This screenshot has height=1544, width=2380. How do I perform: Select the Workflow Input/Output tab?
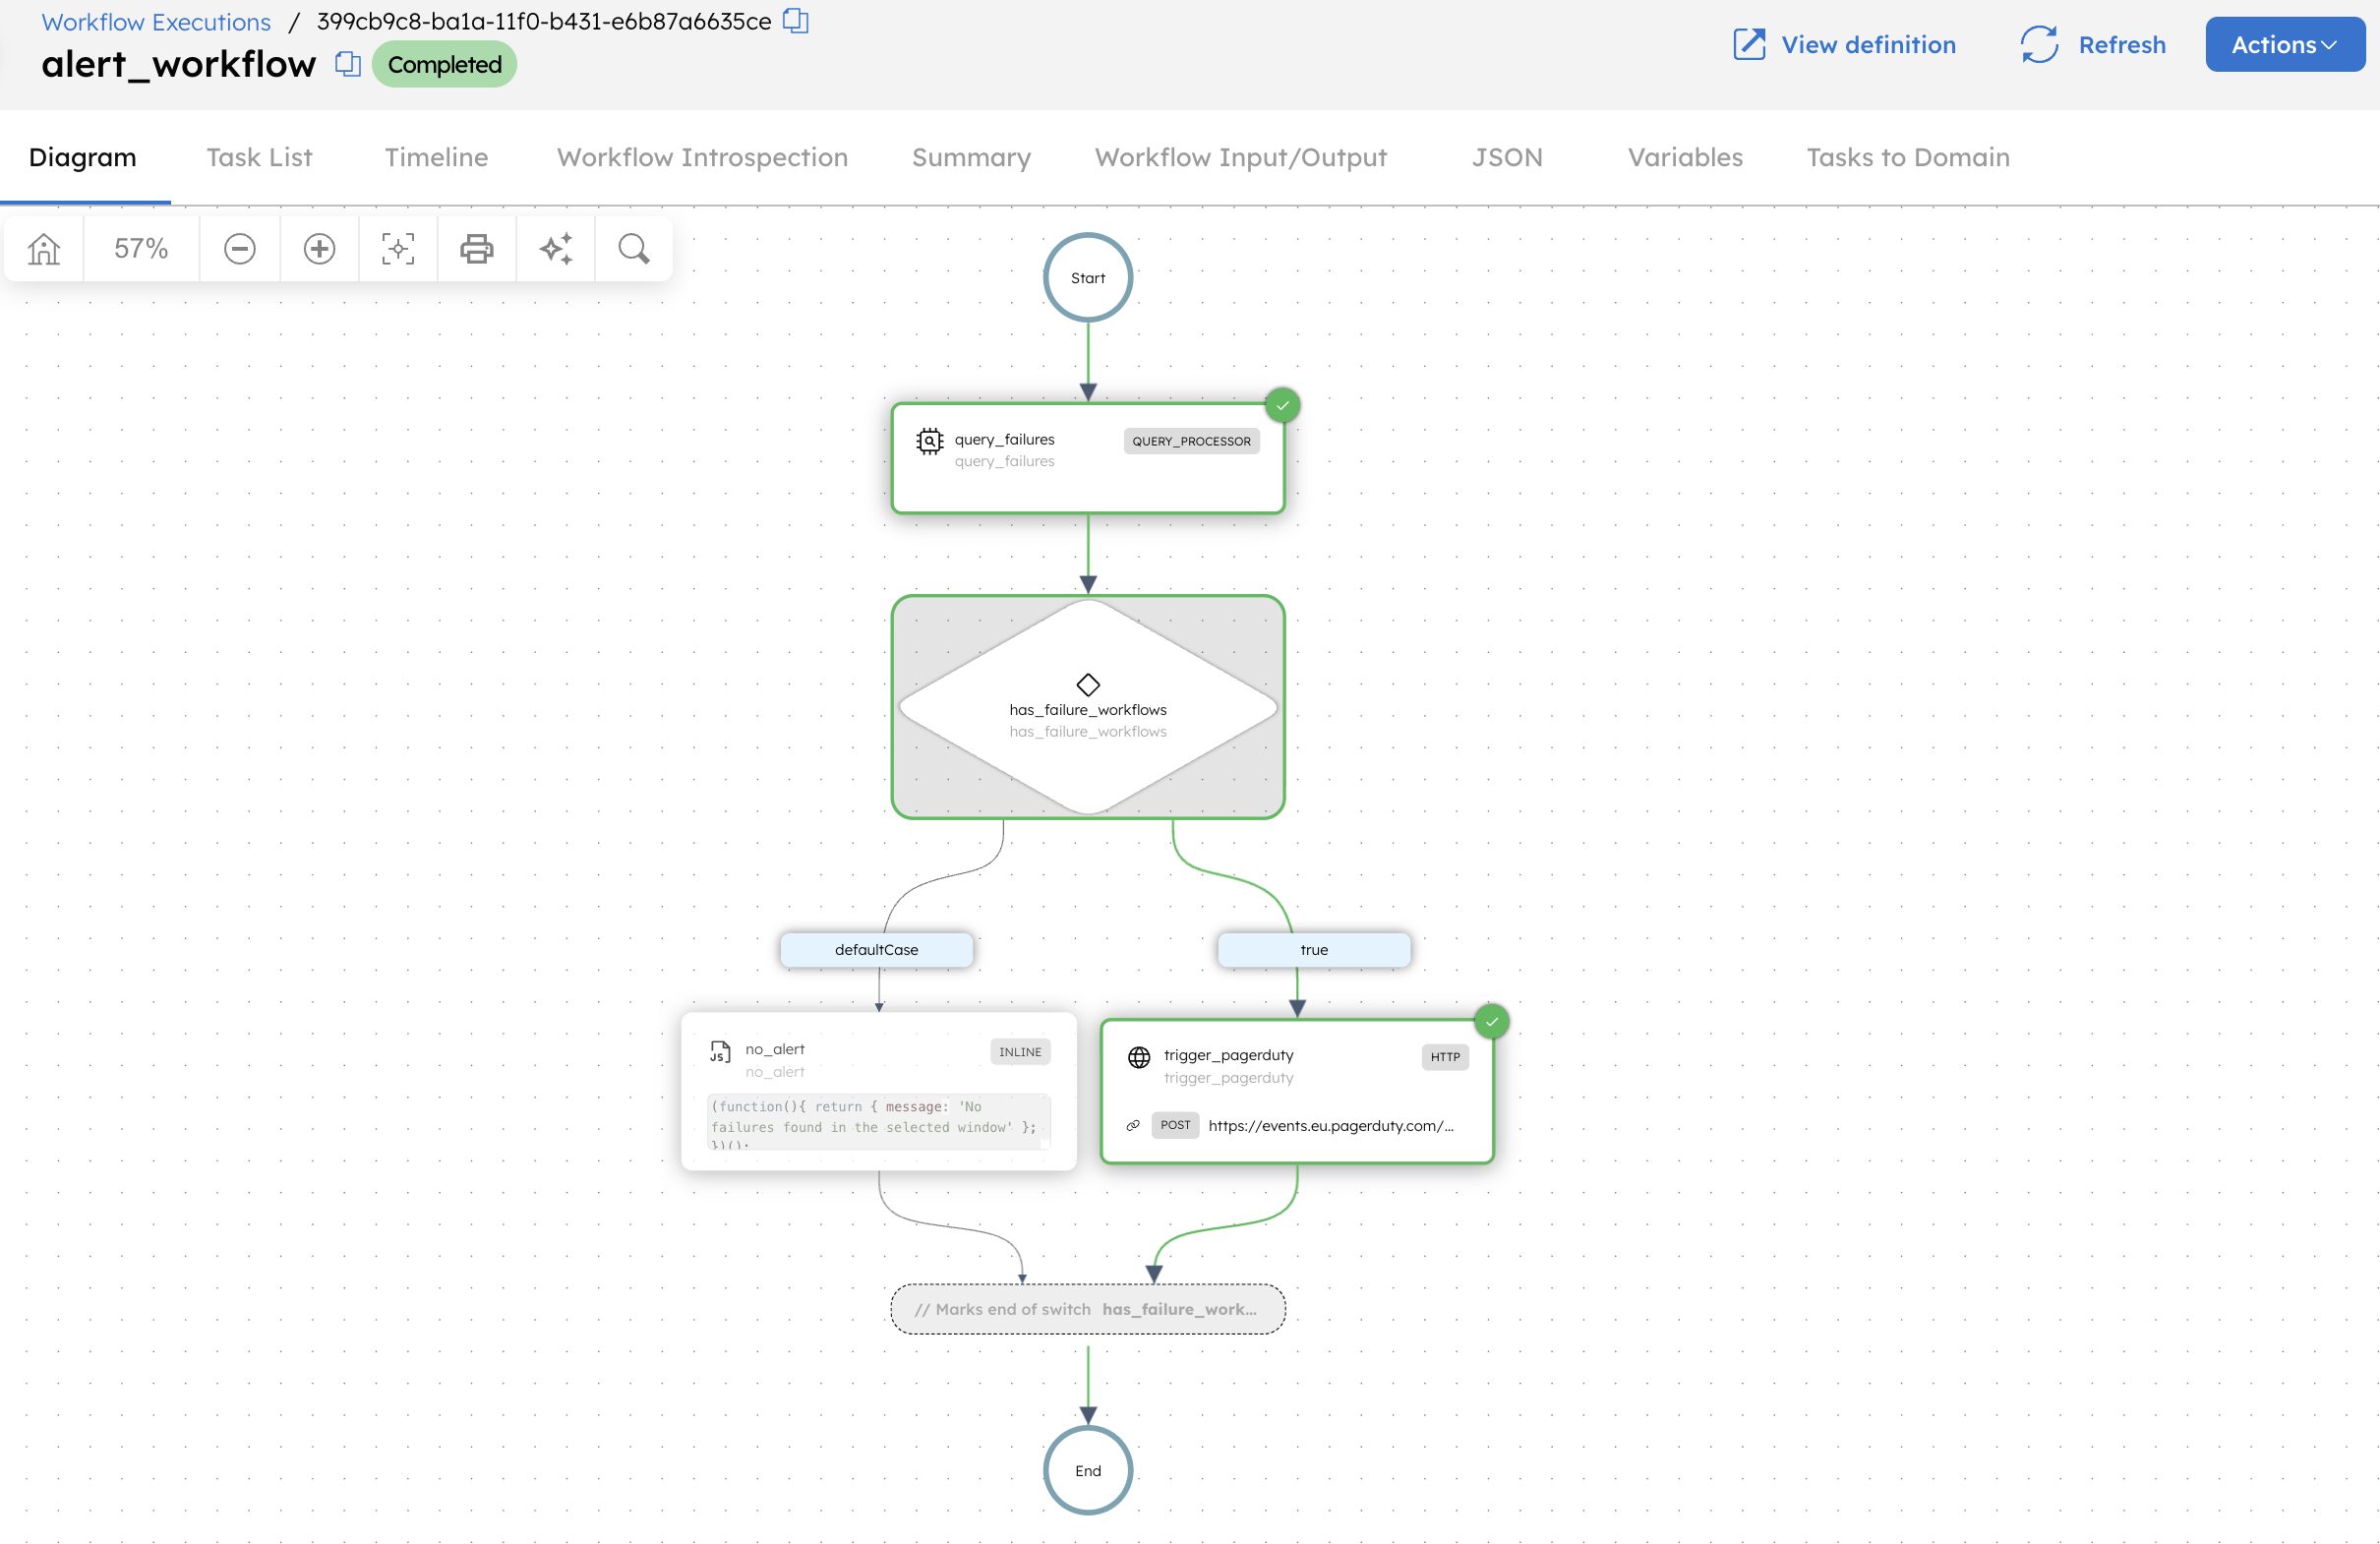[x=1240, y=157]
